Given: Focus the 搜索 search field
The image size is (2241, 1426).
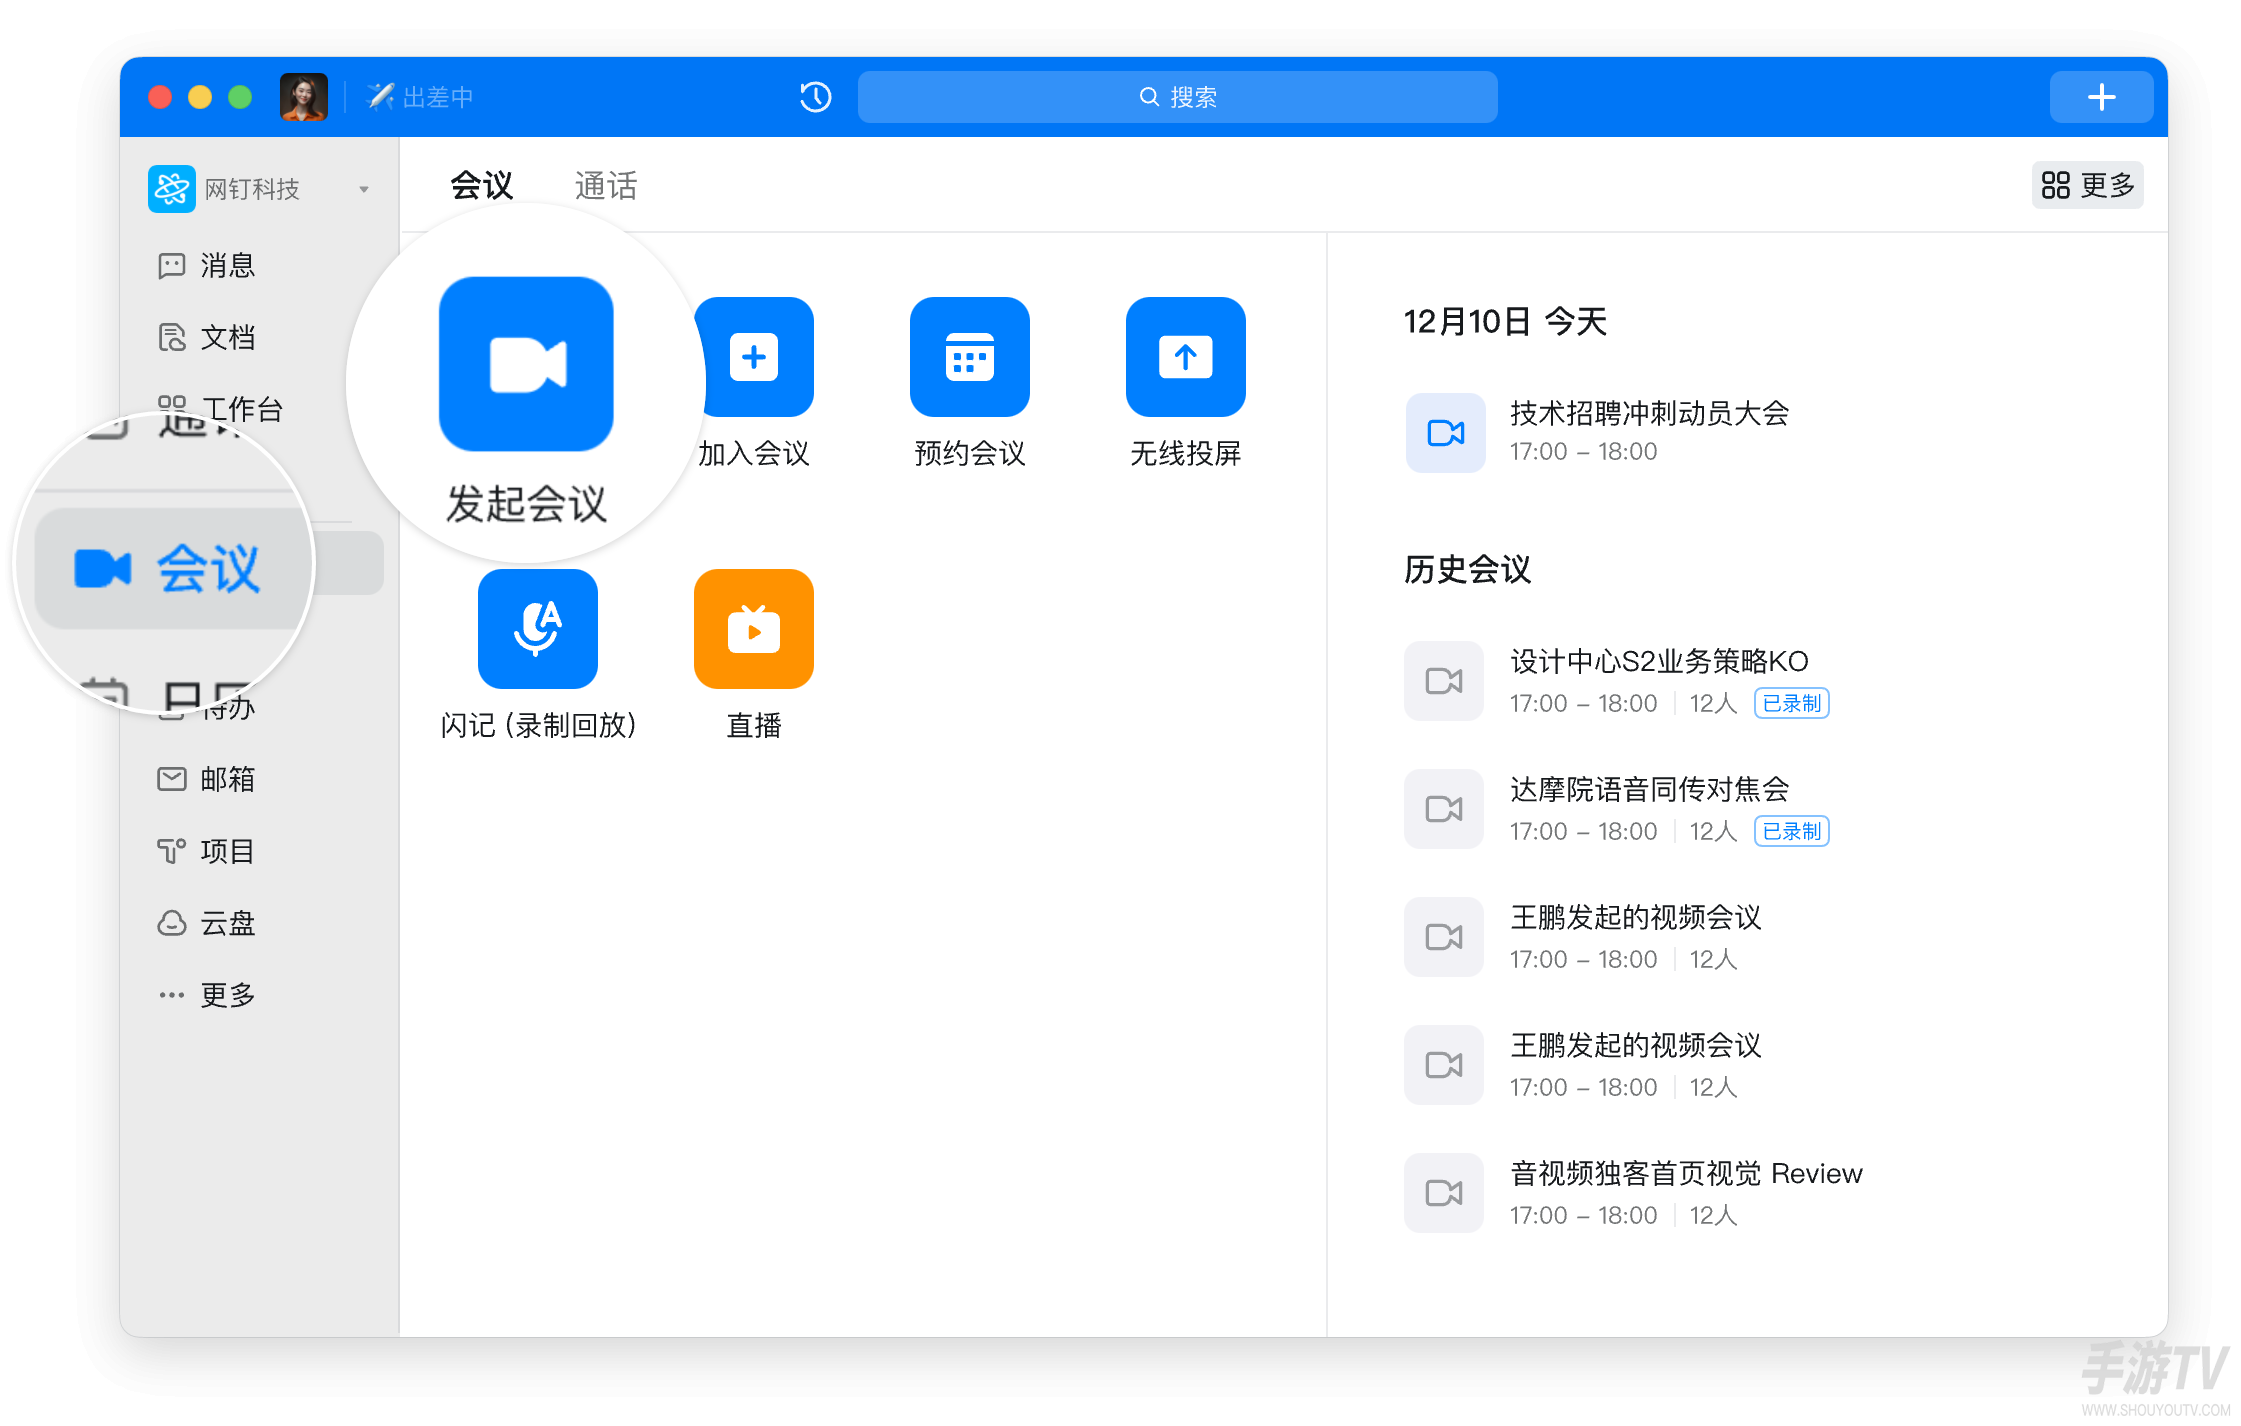Looking at the screenshot, I should point(1178,97).
